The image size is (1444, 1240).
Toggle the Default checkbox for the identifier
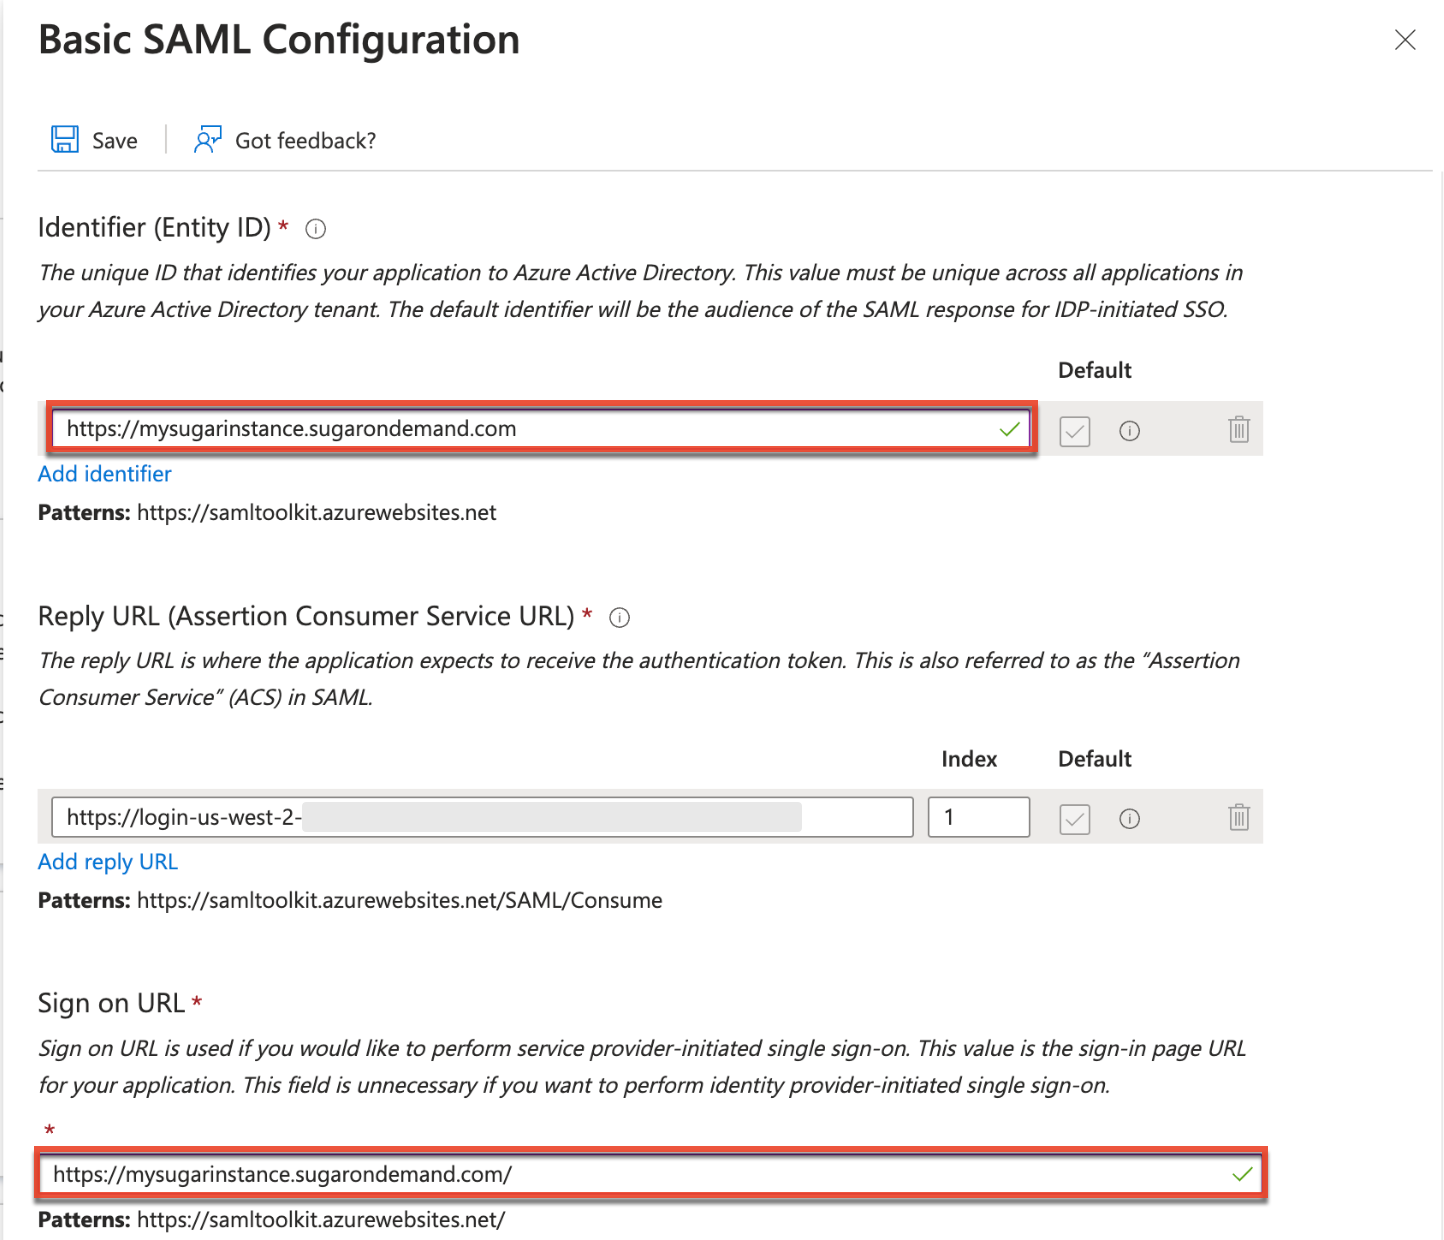(x=1073, y=430)
